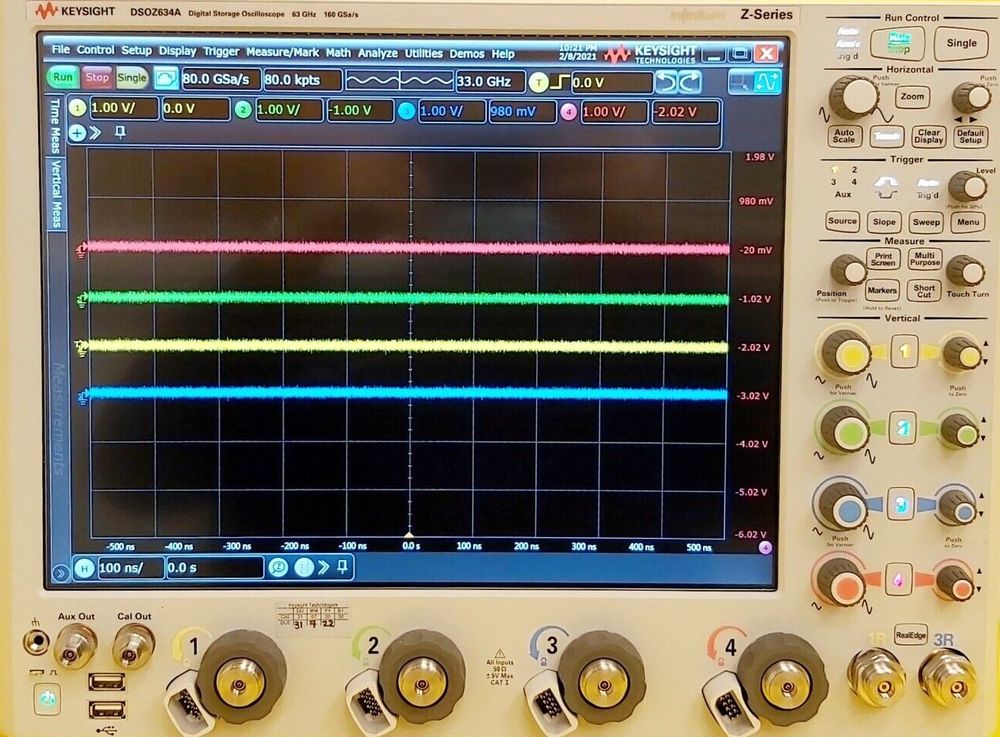The image size is (1000, 737).
Task: Push the Print Screen hardware button
Action: tap(883, 259)
